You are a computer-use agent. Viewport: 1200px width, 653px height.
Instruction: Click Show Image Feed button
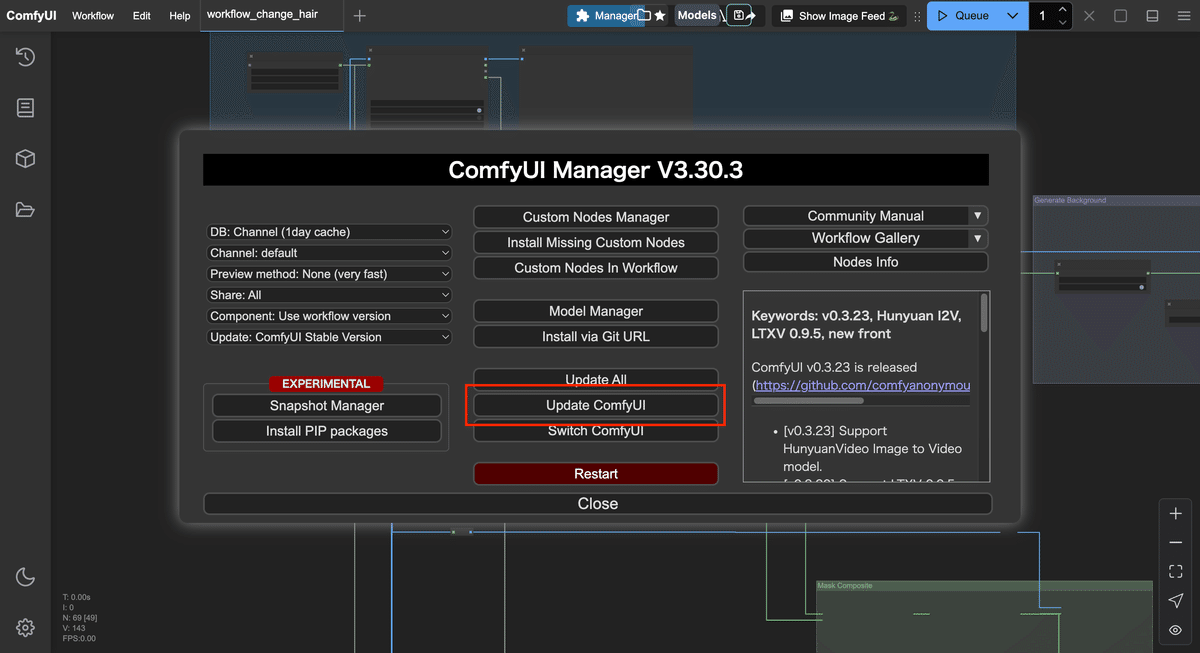pyautogui.click(x=841, y=16)
